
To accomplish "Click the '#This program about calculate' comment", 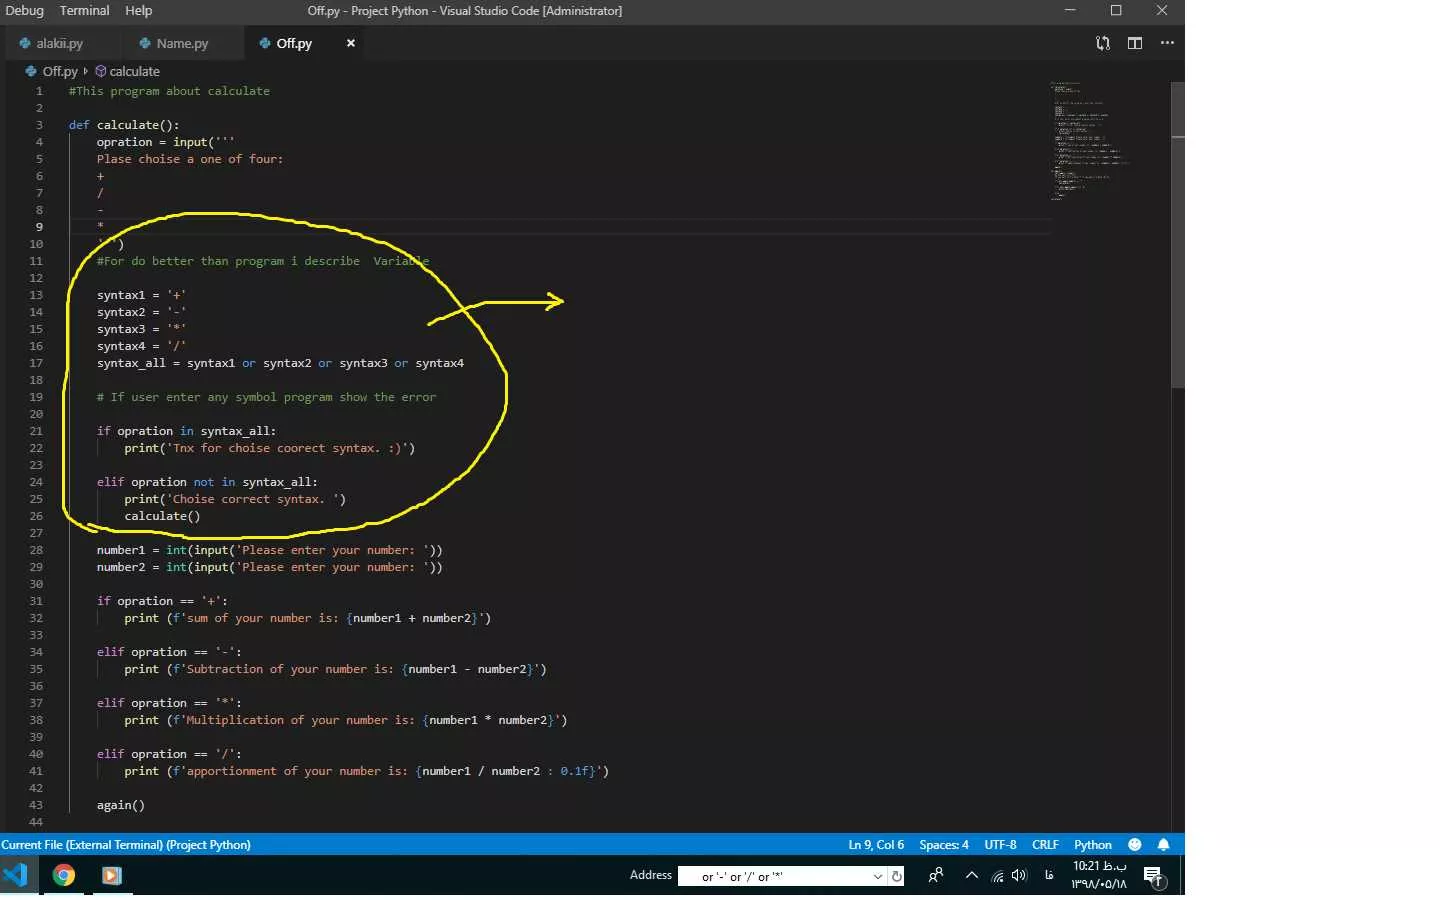I will click(x=169, y=91).
